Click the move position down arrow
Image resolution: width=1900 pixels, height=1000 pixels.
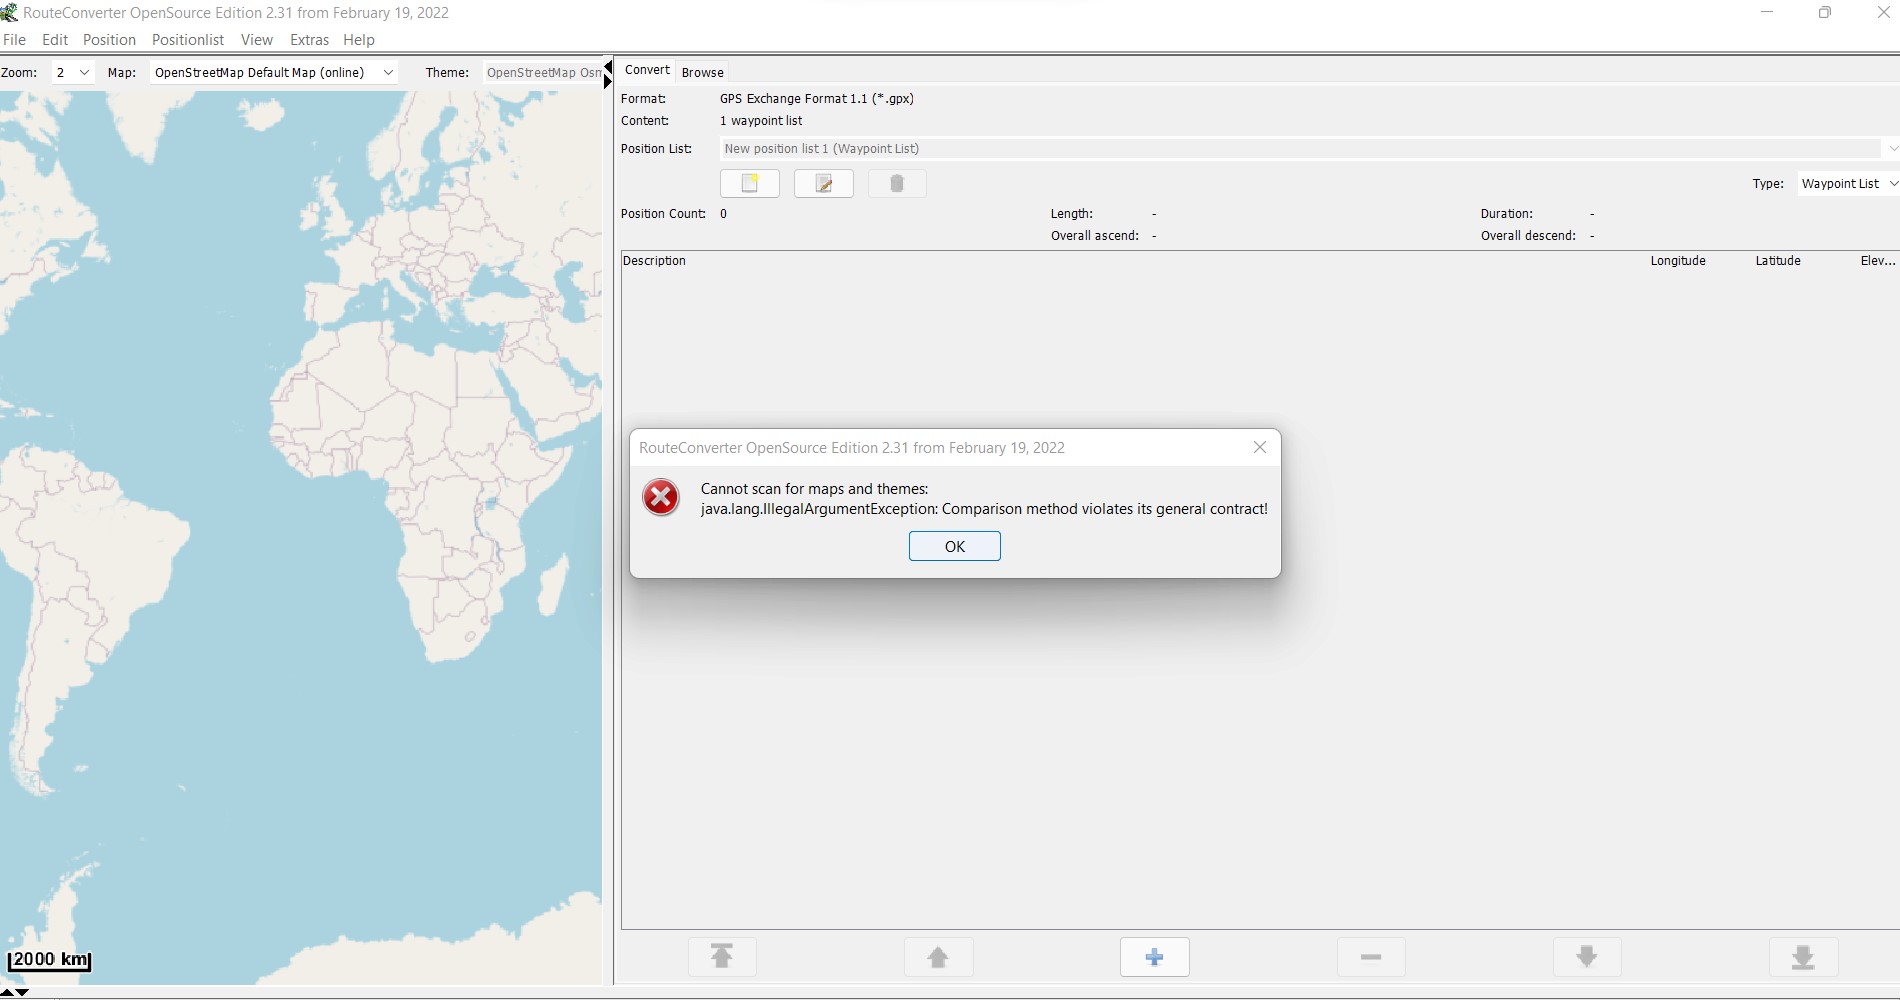(1587, 957)
